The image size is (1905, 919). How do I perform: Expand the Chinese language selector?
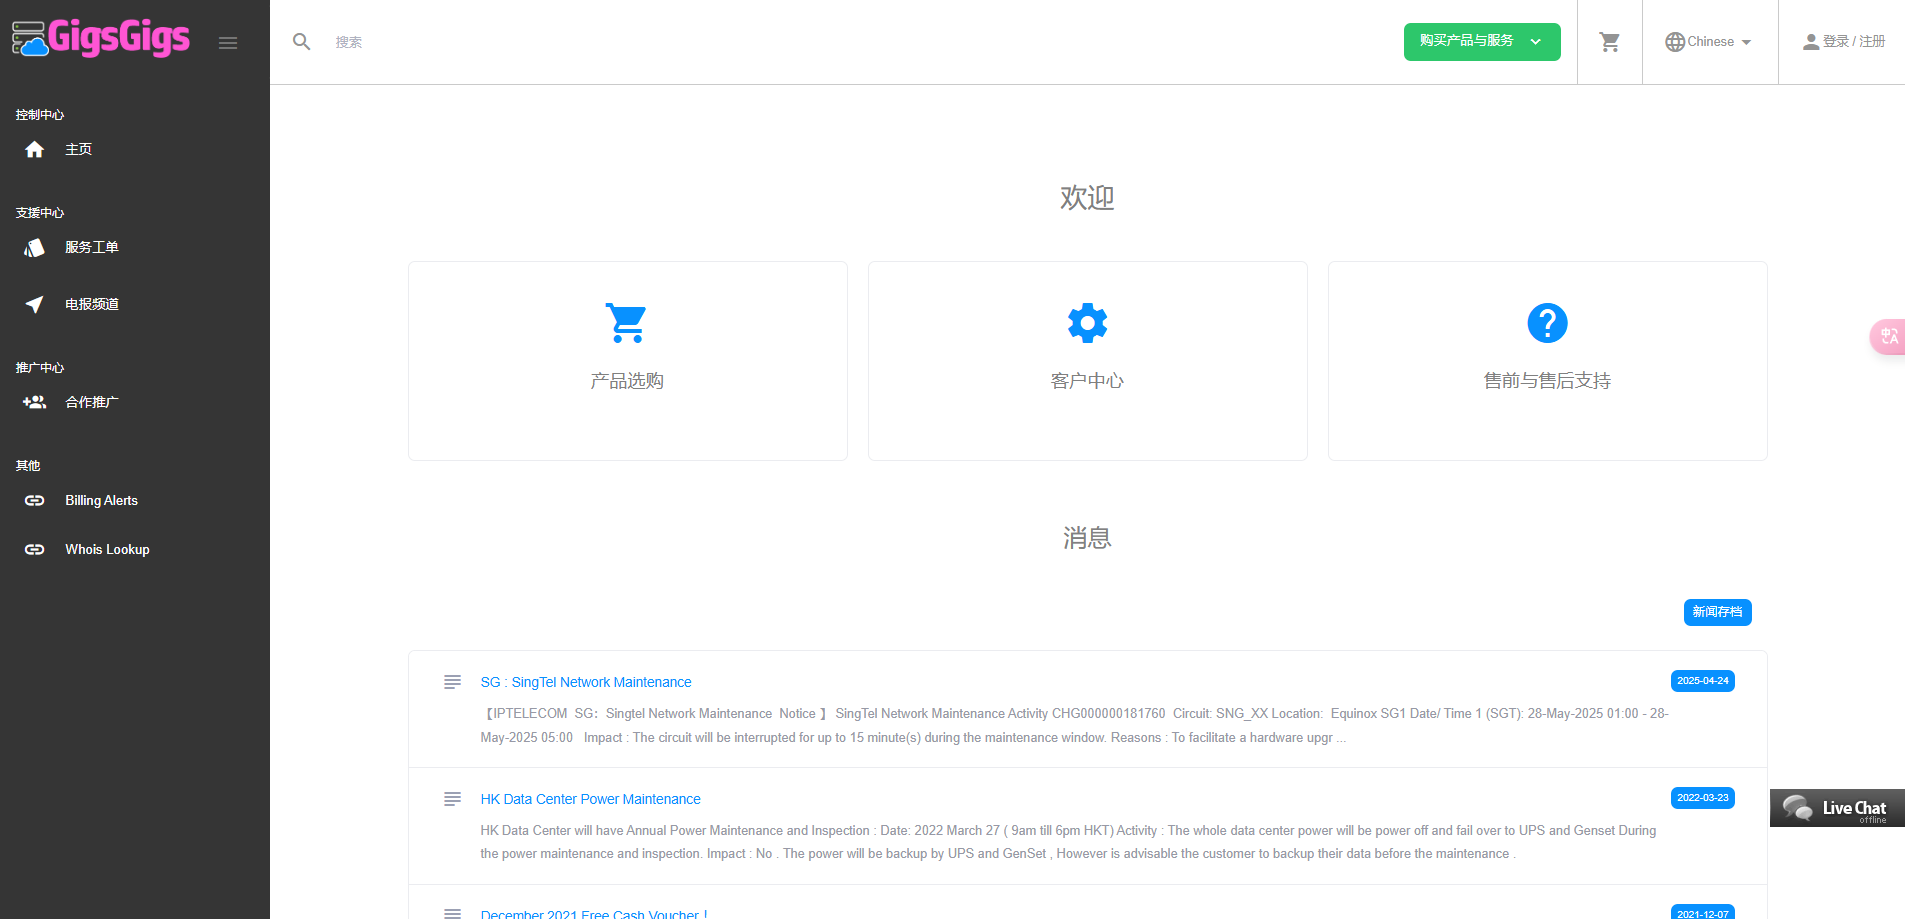(1709, 41)
